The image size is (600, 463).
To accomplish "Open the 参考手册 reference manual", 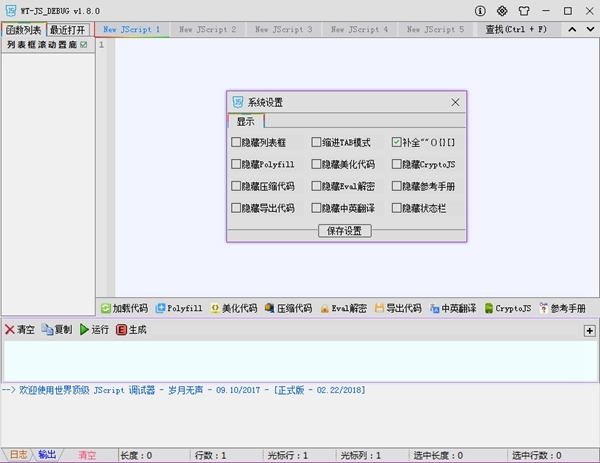I will coord(562,308).
